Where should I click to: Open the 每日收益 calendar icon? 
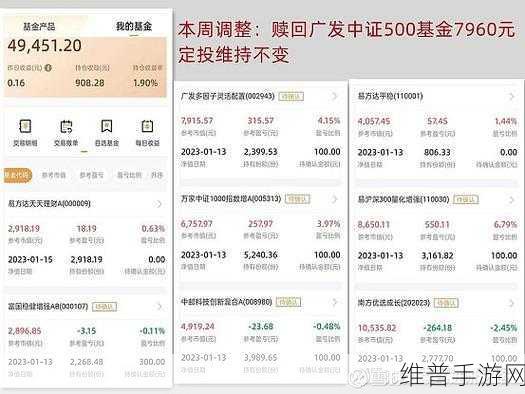pyautogui.click(x=147, y=127)
